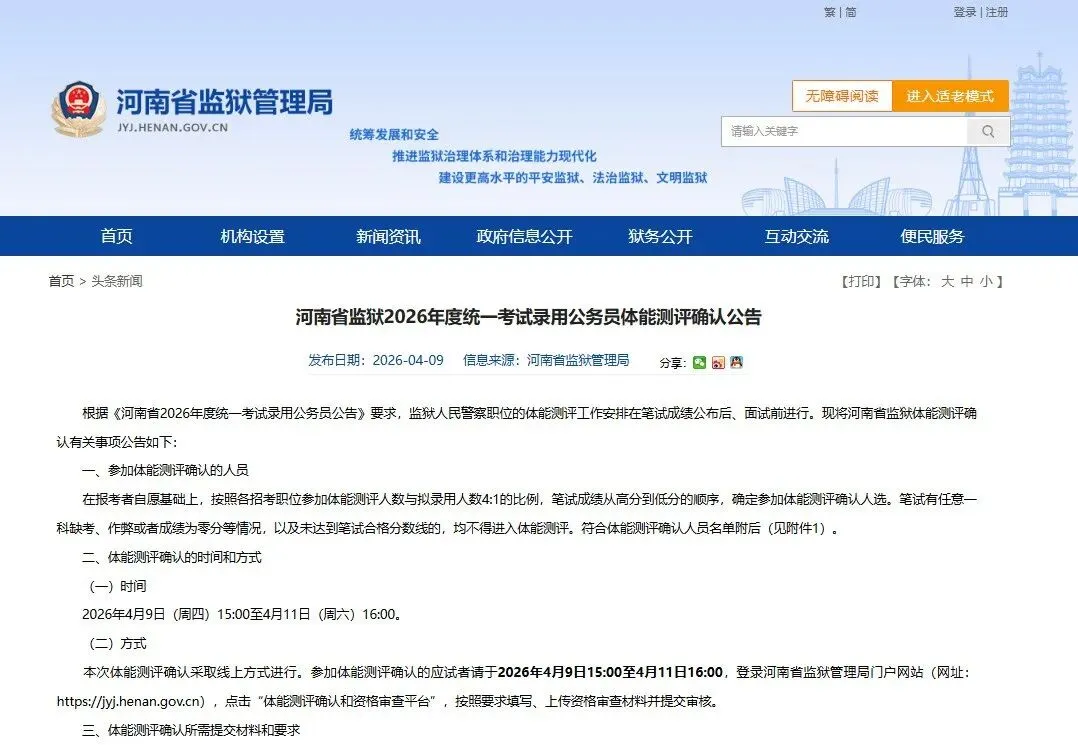Open the 互动交流 navigation tab
The width and height of the screenshot is (1078, 745).
pos(796,236)
